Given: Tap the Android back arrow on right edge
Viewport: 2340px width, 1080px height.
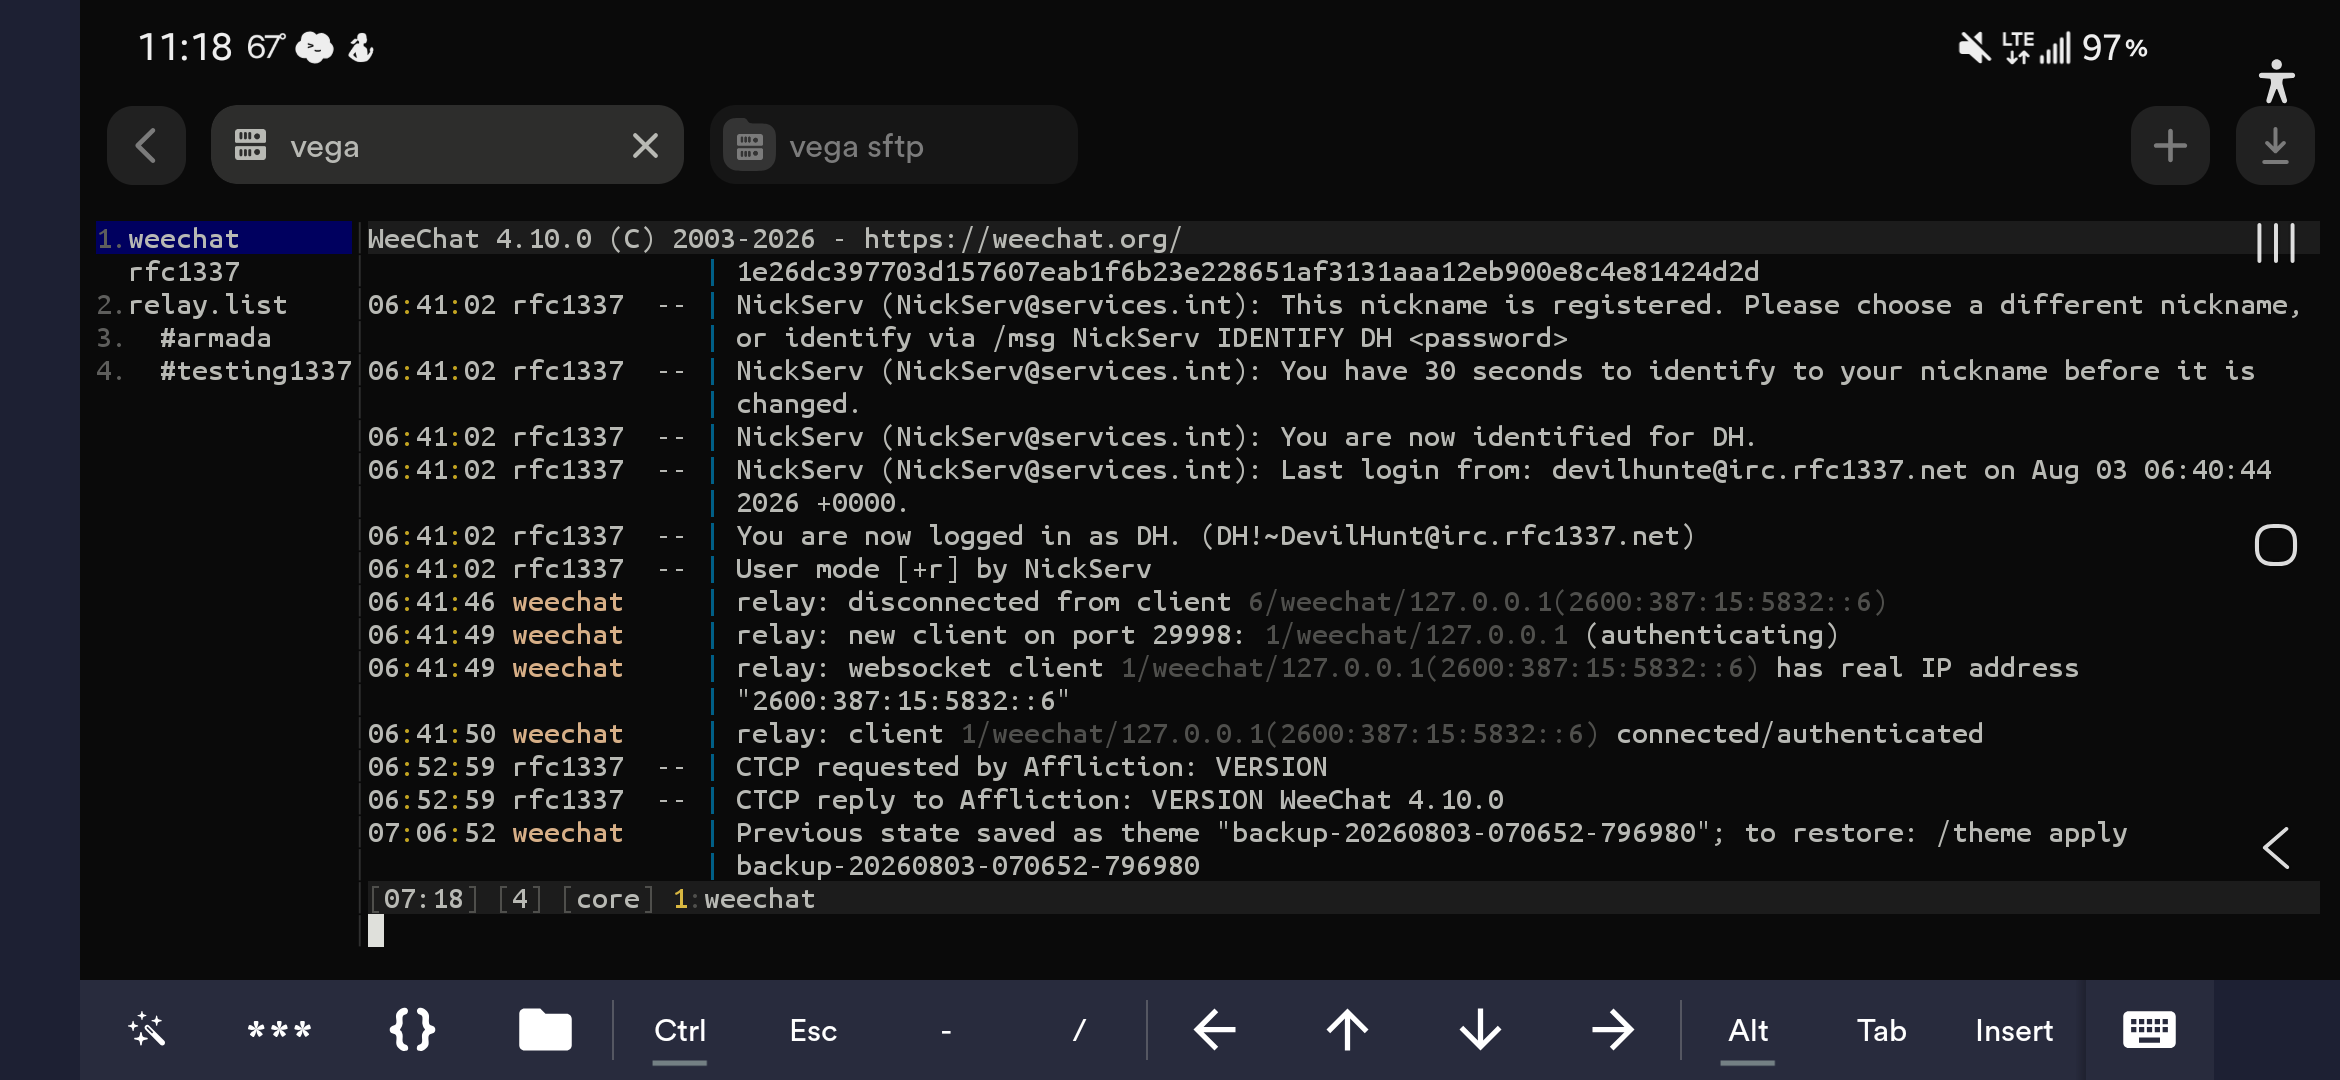Looking at the screenshot, I should 2276,848.
